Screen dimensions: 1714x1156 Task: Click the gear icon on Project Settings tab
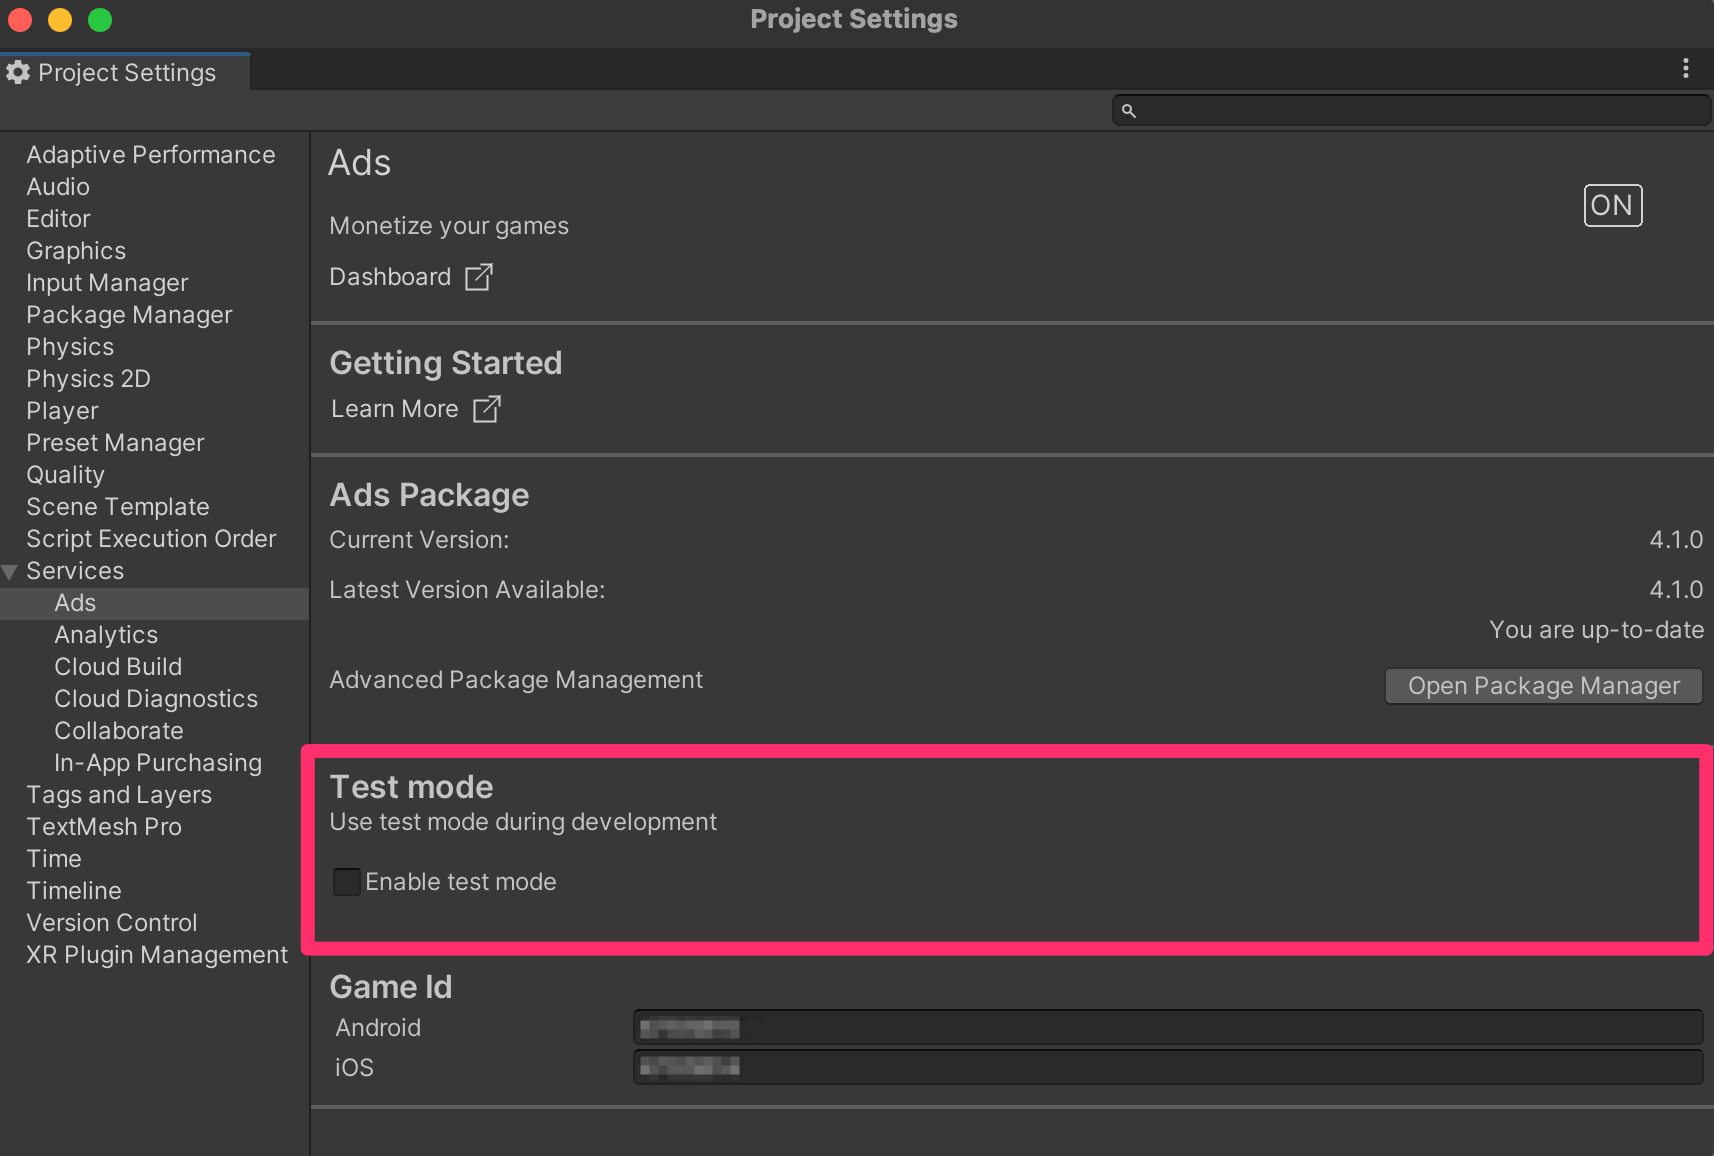(18, 73)
